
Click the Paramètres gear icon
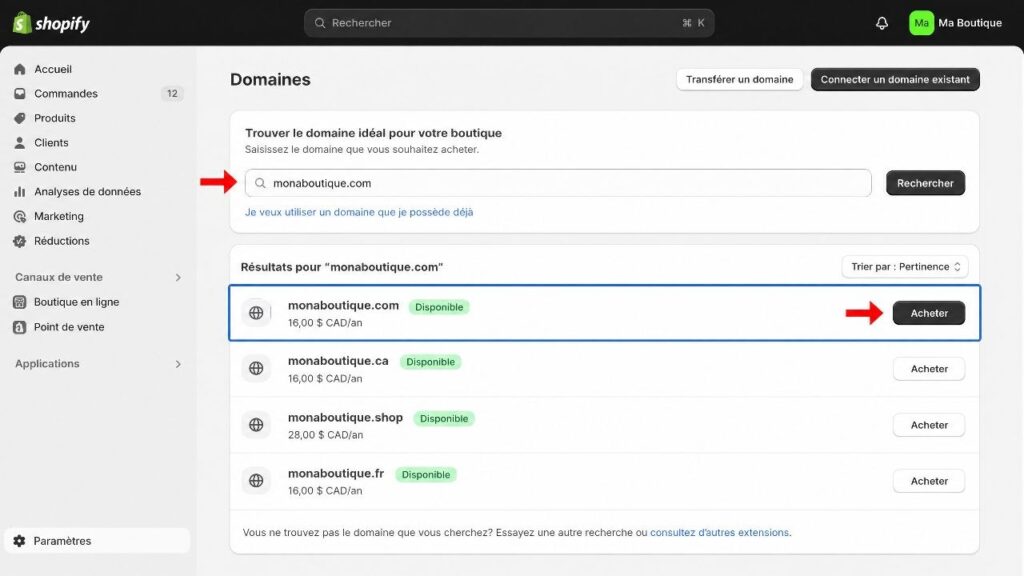[x=20, y=541]
